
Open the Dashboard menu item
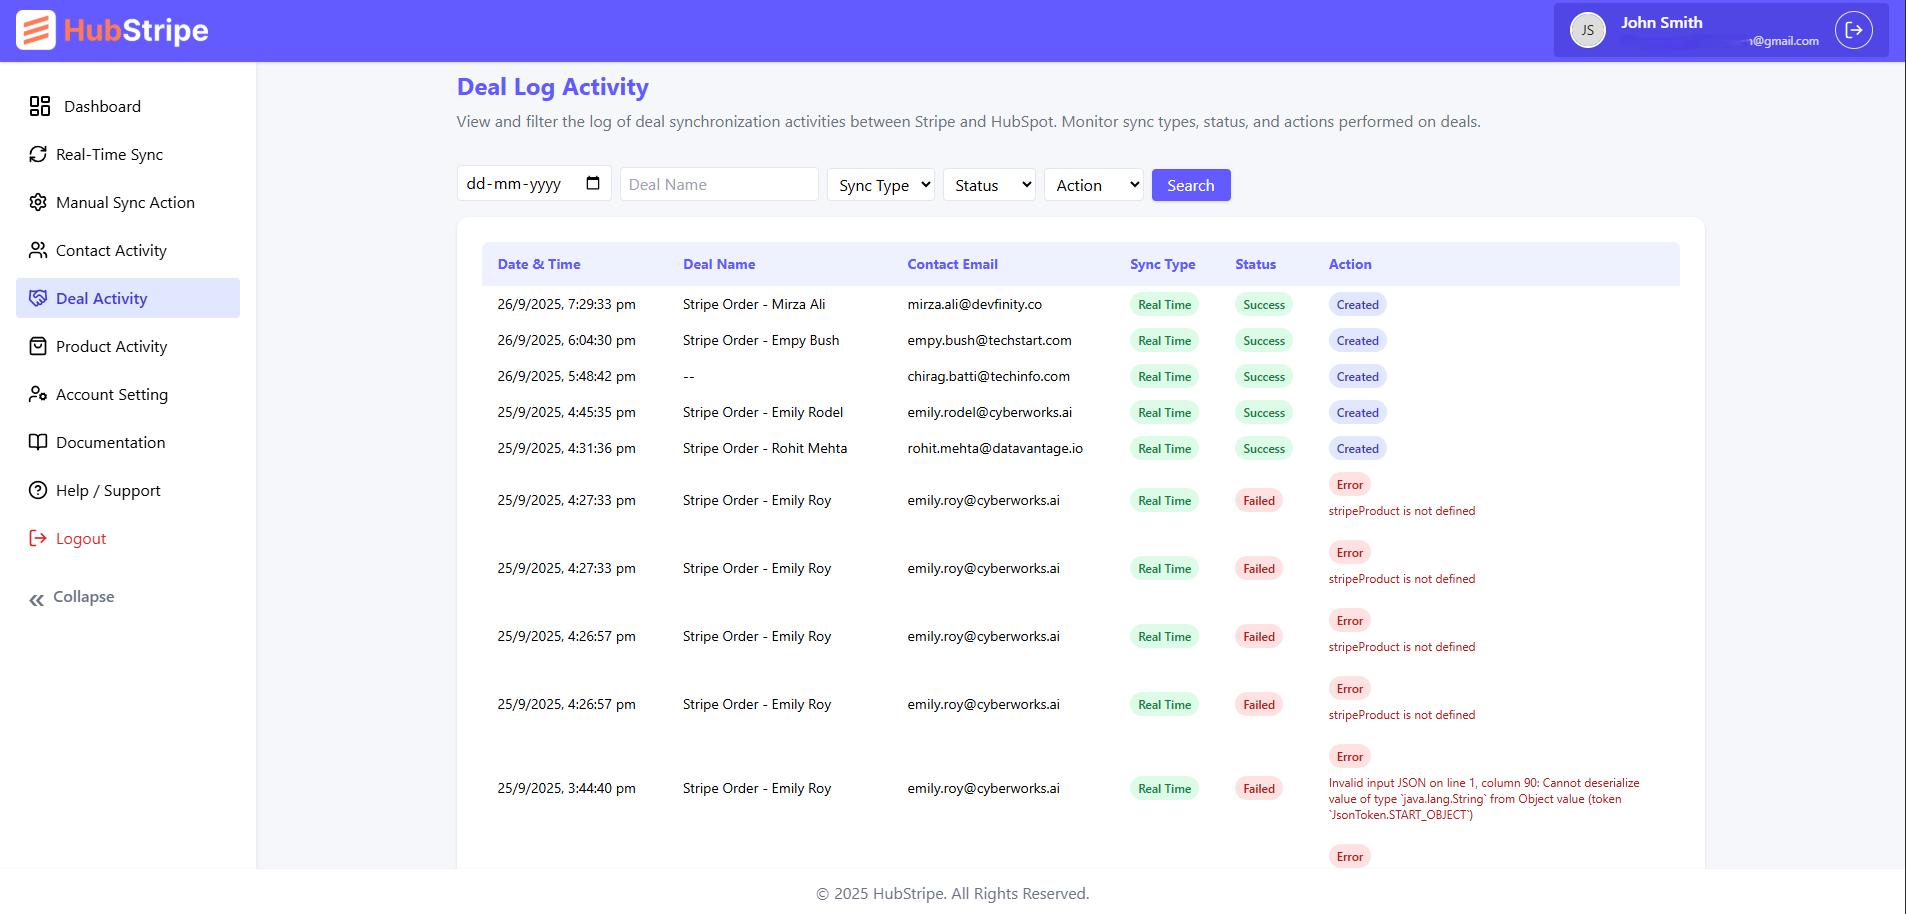pyautogui.click(x=128, y=106)
